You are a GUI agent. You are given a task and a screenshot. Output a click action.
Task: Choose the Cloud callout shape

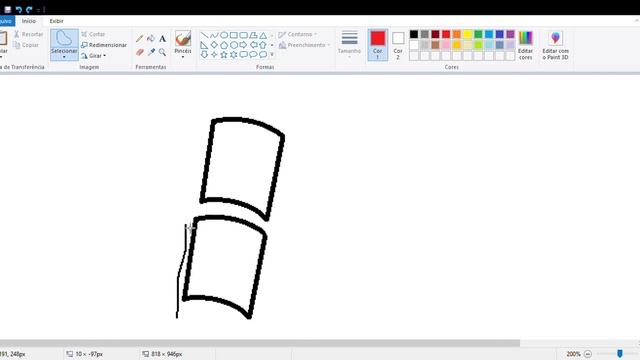[x=263, y=54]
